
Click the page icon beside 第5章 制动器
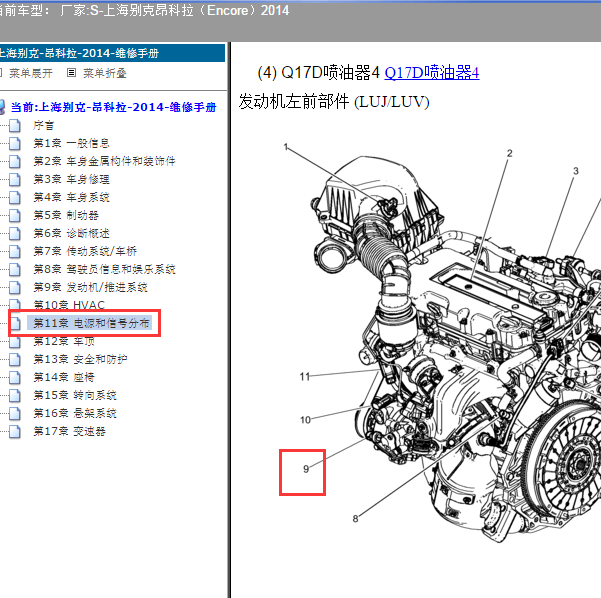pyautogui.click(x=15, y=215)
